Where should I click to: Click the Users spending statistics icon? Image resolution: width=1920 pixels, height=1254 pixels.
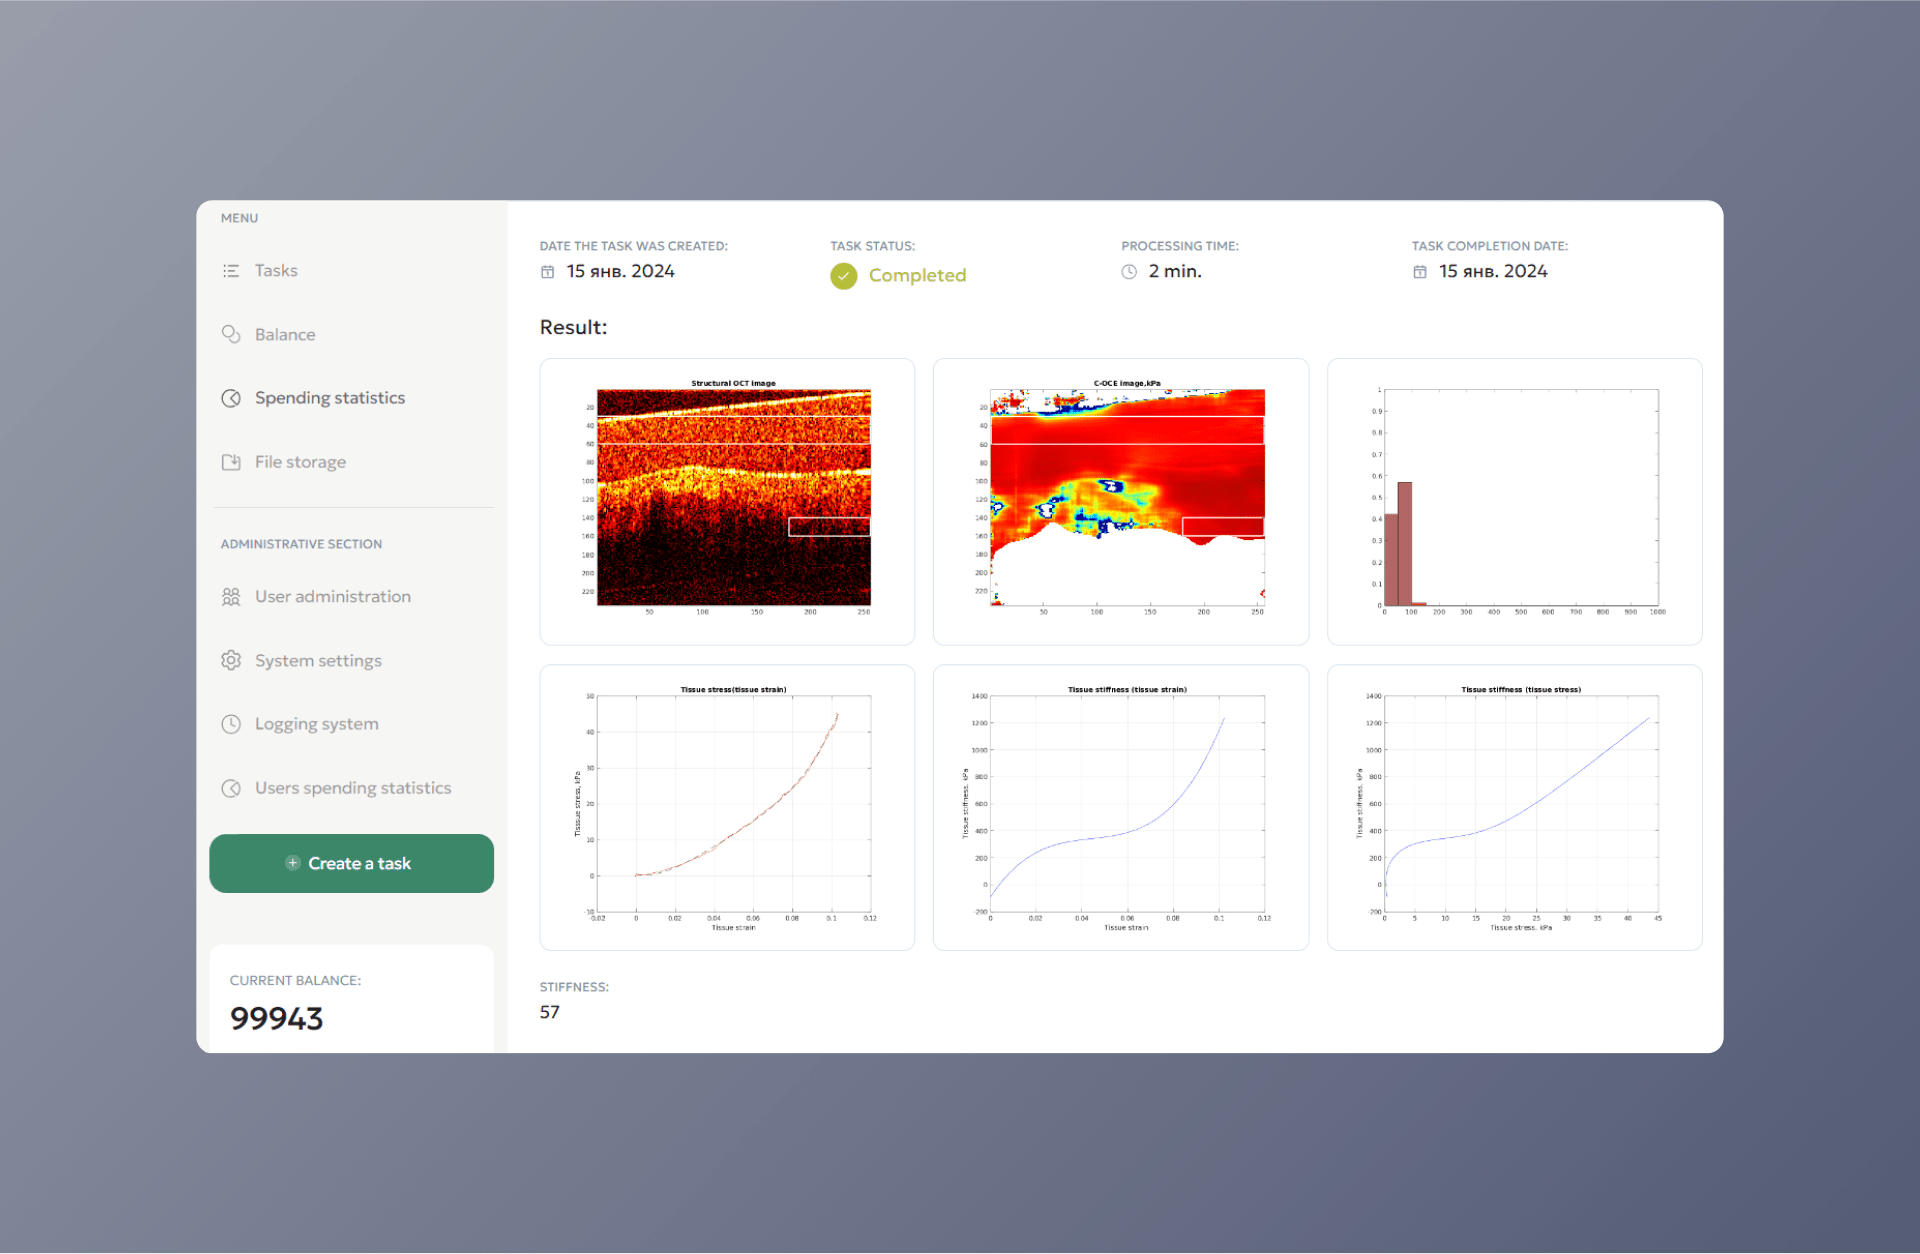coord(231,788)
